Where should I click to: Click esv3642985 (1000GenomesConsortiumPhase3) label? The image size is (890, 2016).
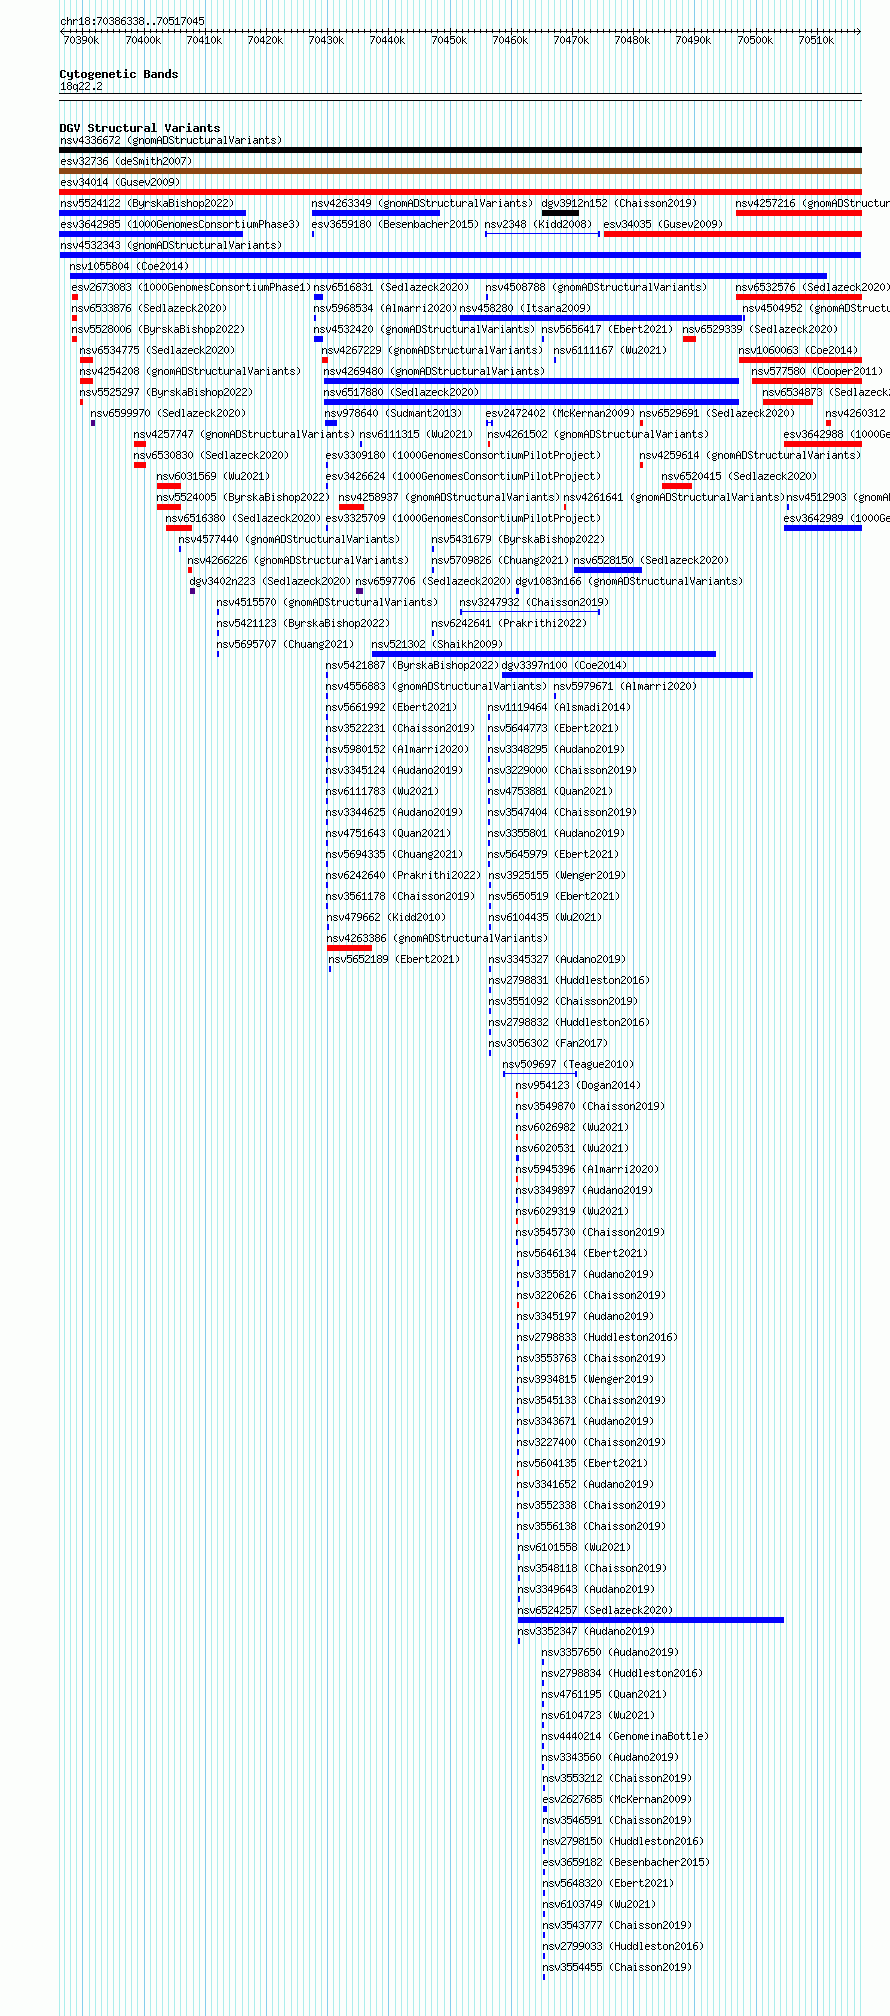pyautogui.click(x=180, y=224)
